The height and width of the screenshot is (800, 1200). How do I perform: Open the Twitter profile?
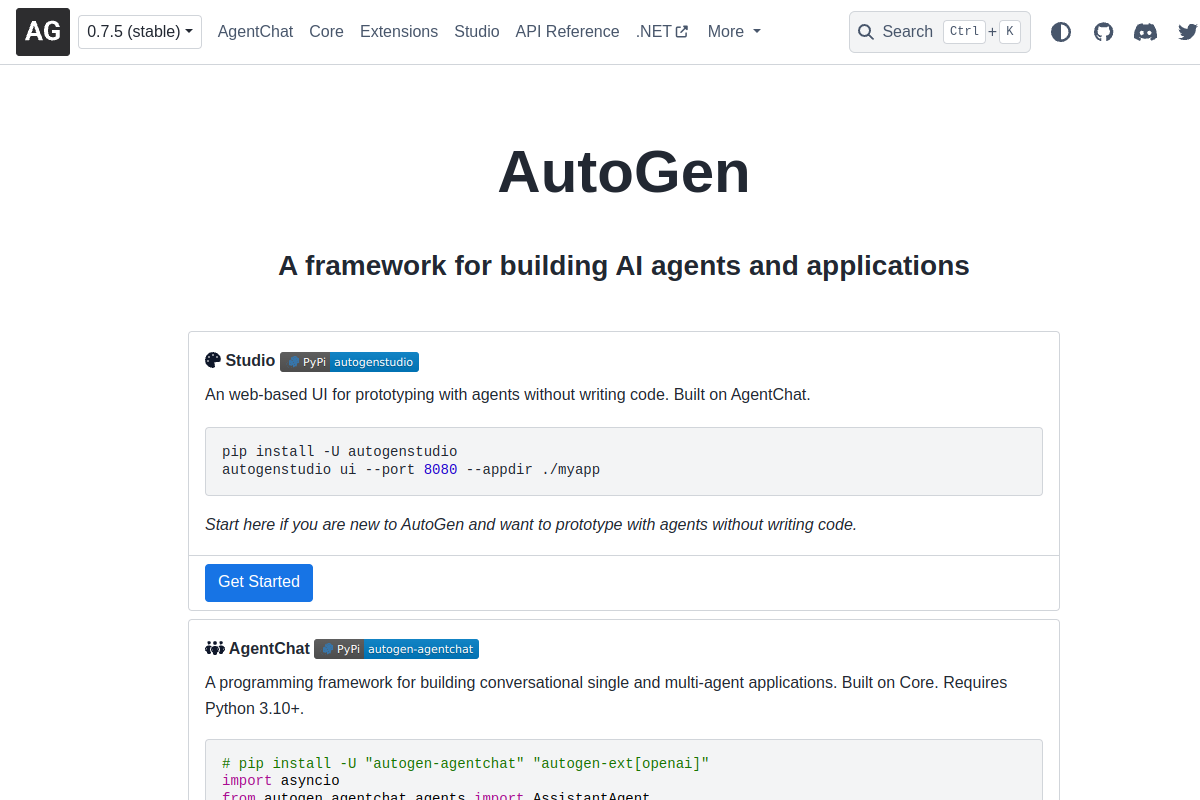tap(1188, 31)
